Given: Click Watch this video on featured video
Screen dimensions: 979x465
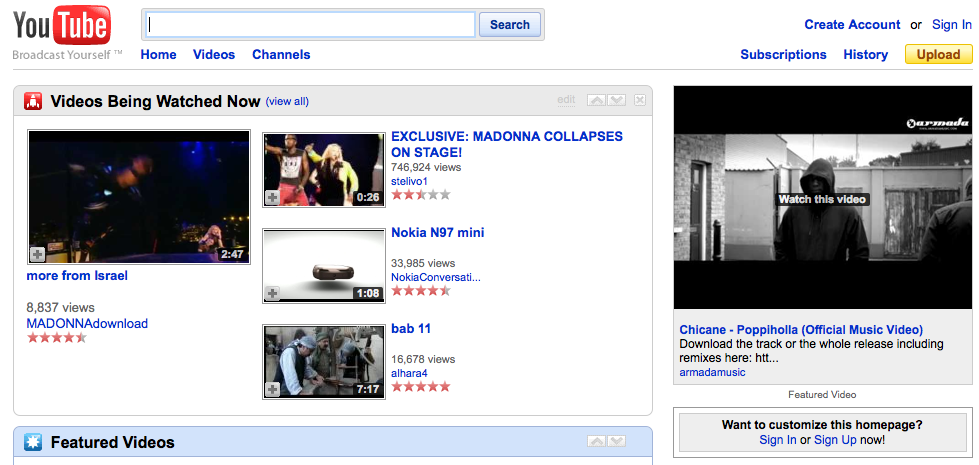Looking at the screenshot, I should (822, 199).
